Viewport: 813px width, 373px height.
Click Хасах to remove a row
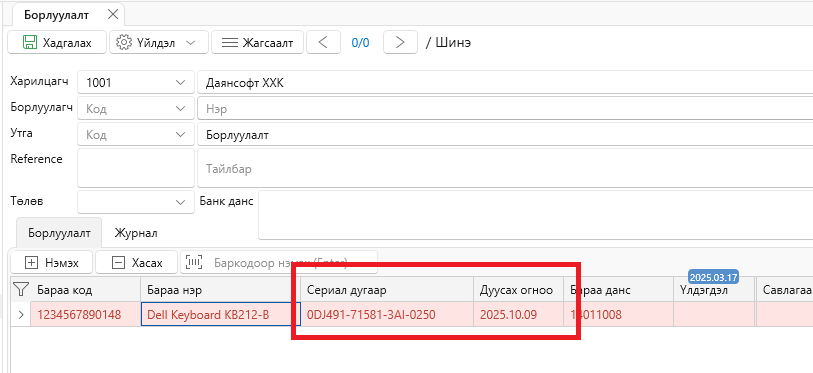pyautogui.click(x=137, y=263)
